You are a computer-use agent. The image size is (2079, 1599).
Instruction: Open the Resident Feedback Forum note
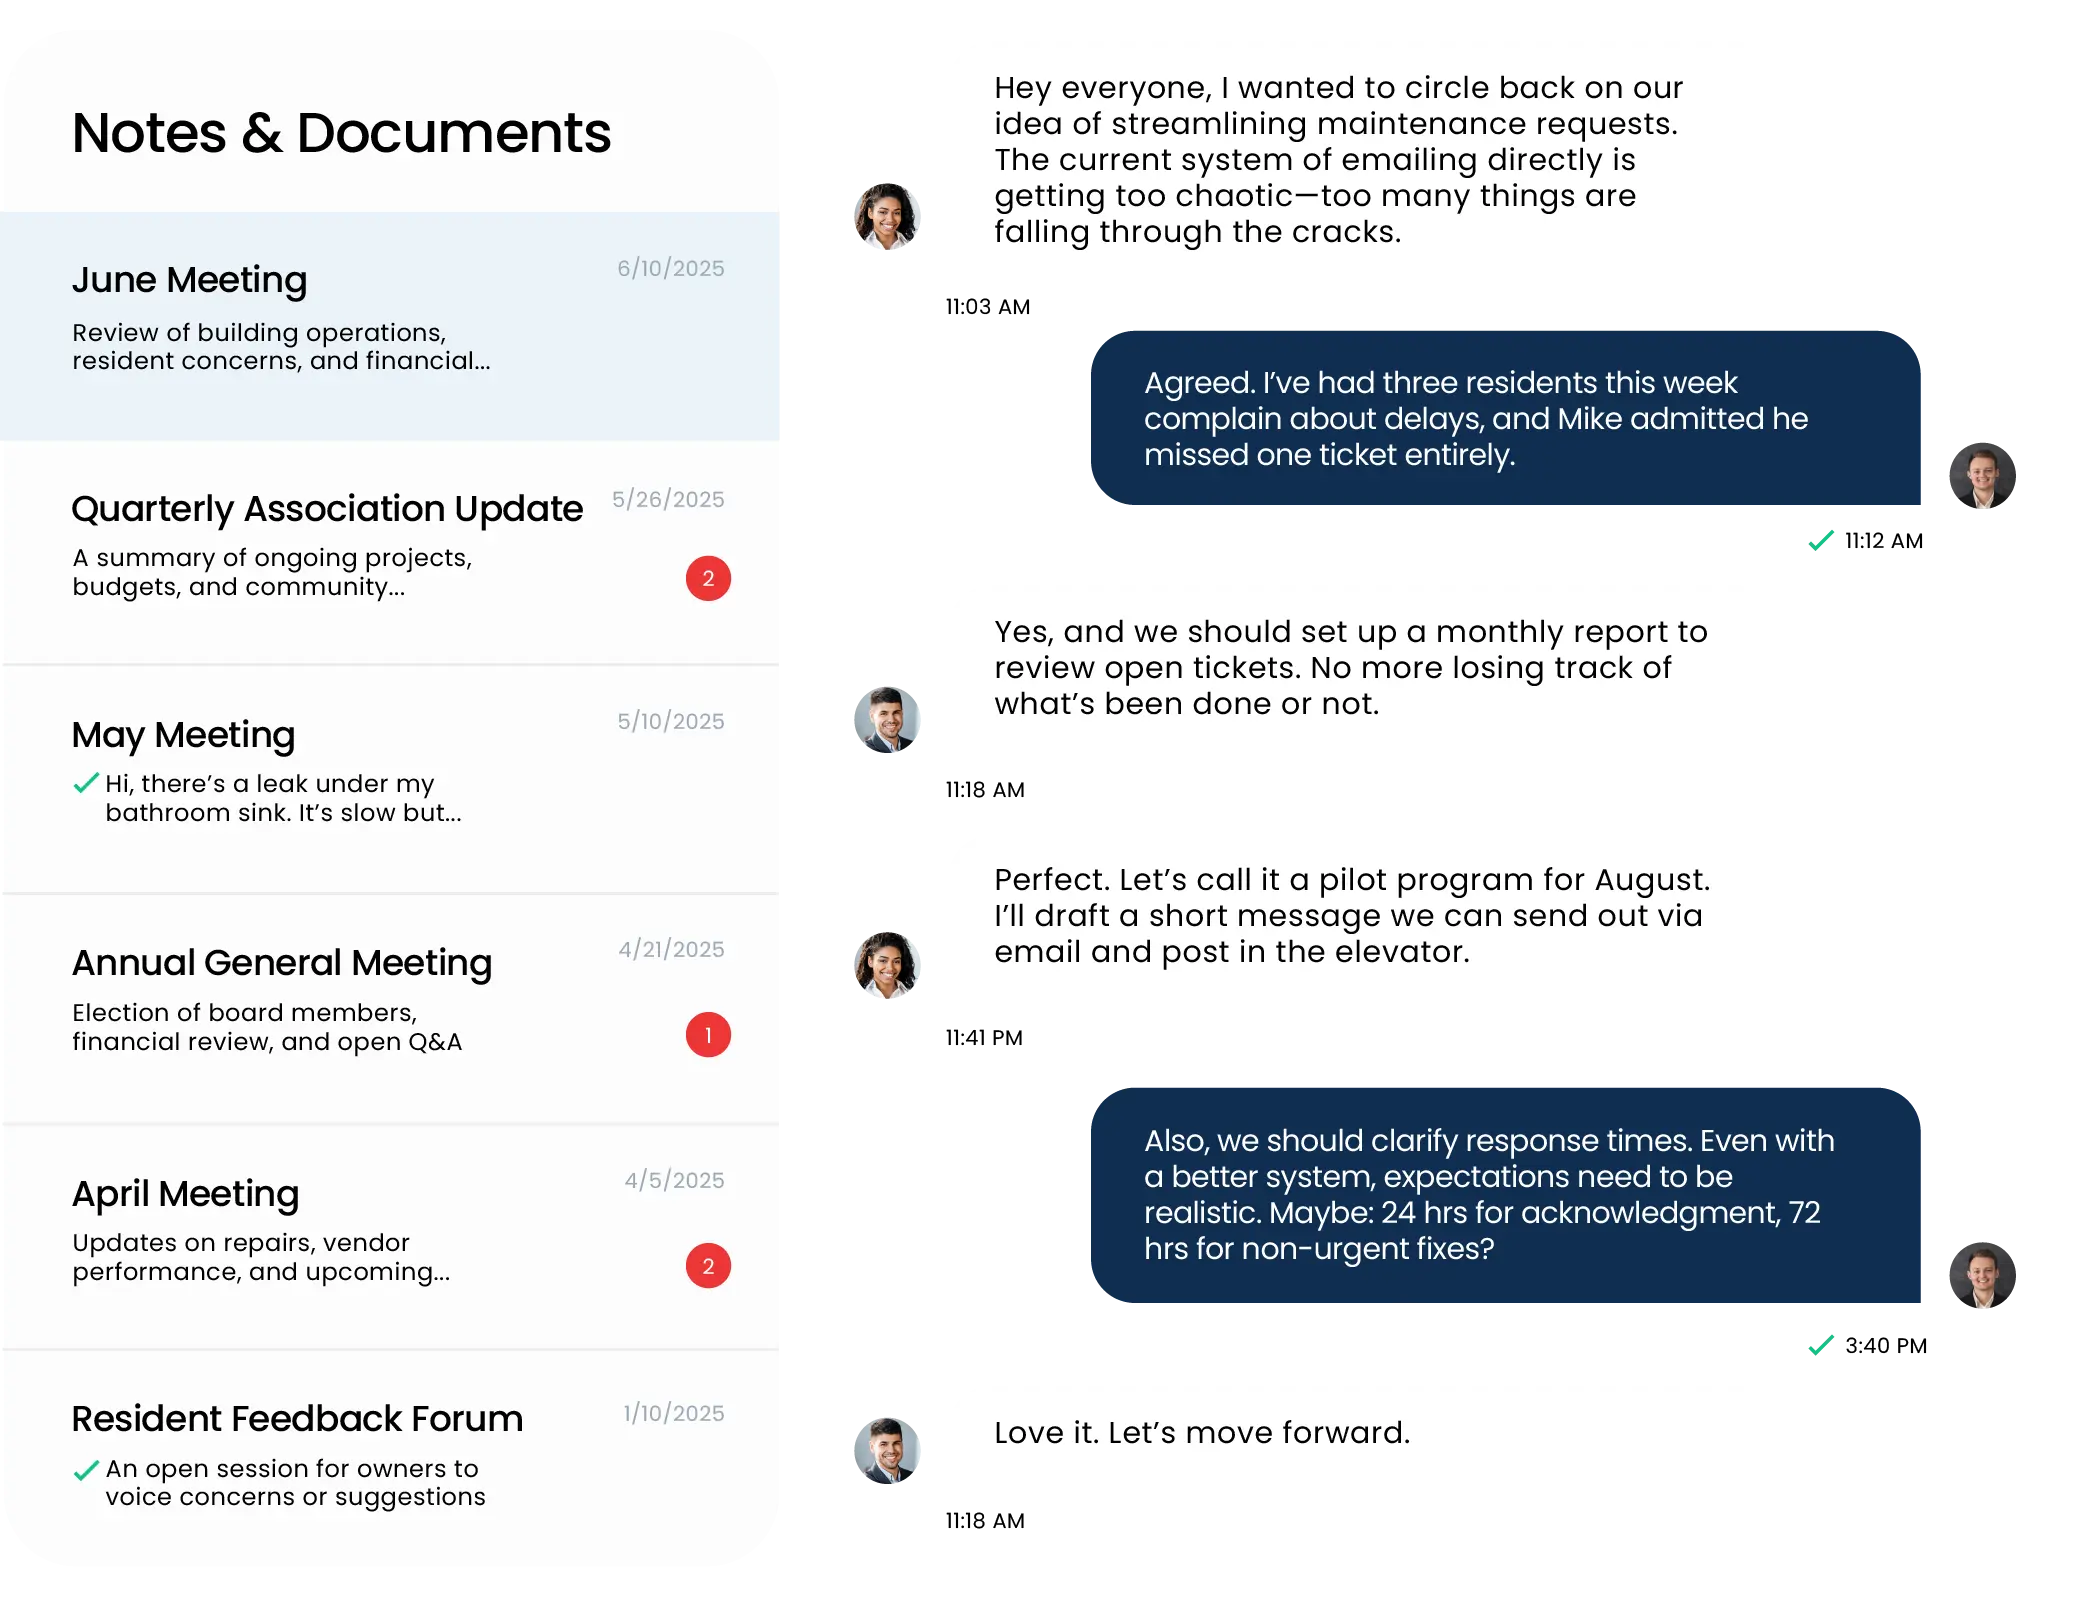[x=390, y=1455]
